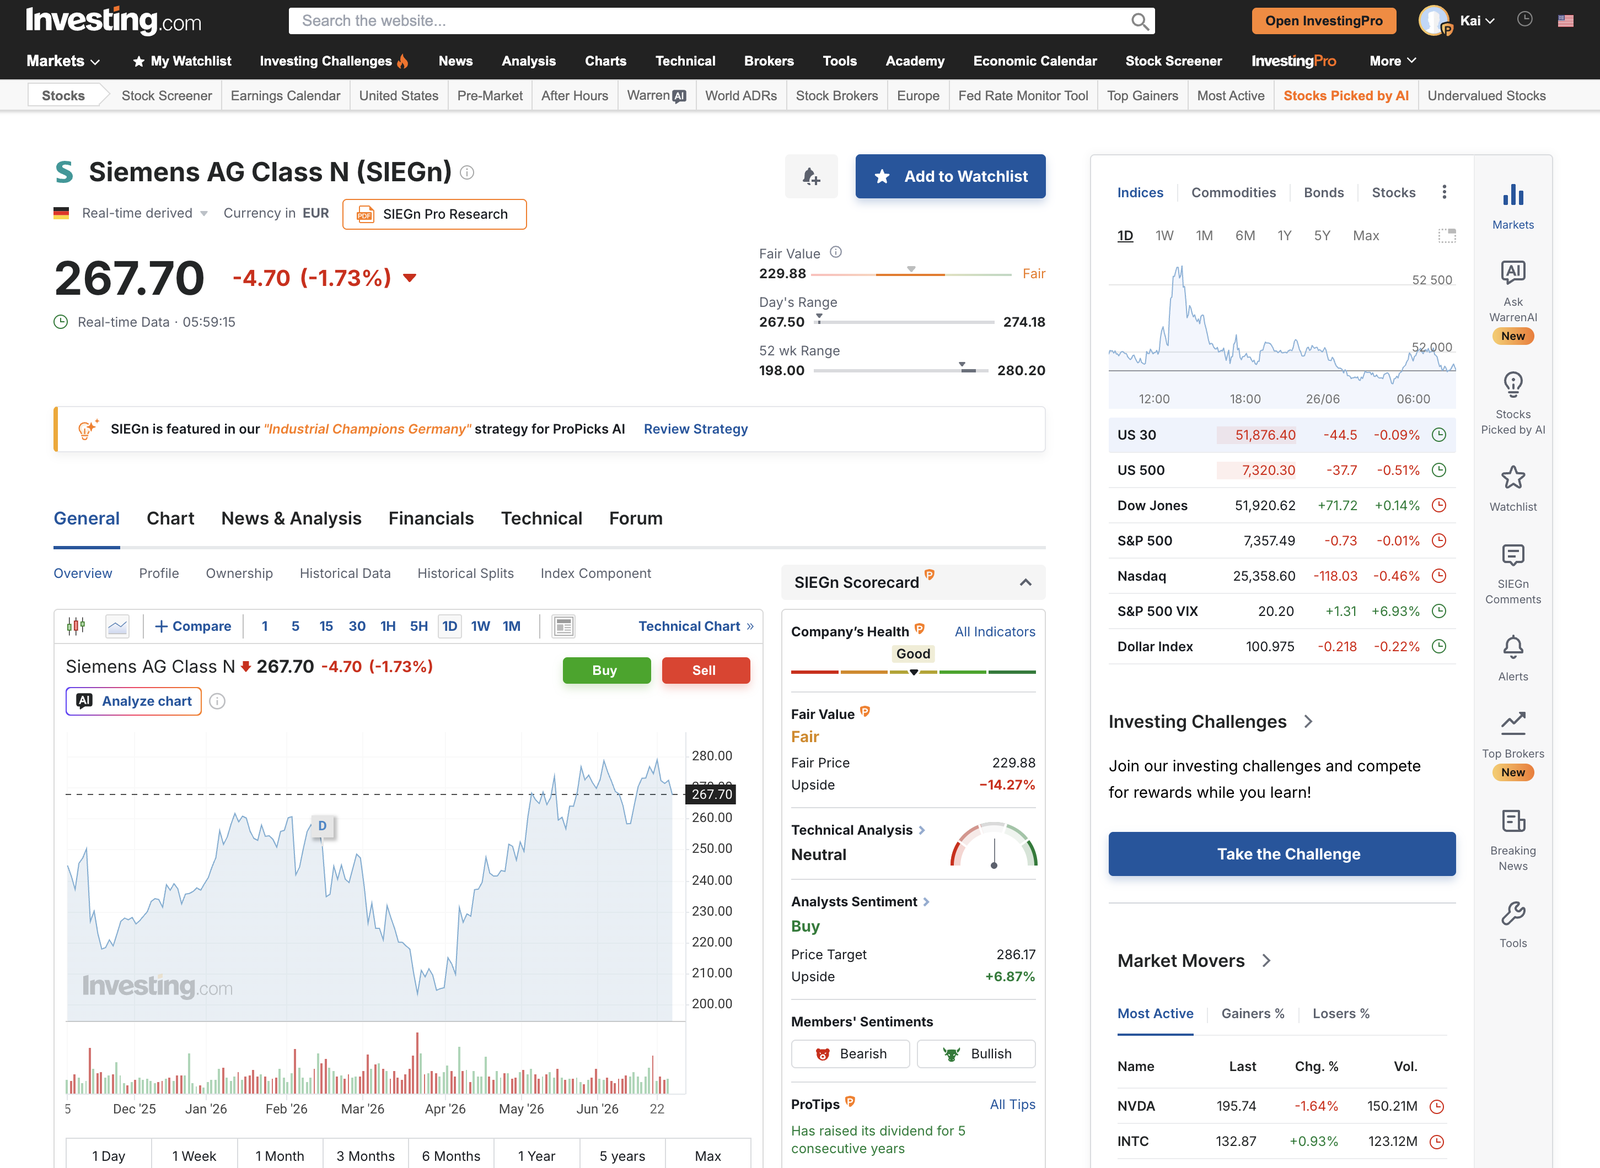This screenshot has width=1600, height=1168.
Task: Select area chart type icon
Action: [x=118, y=626]
